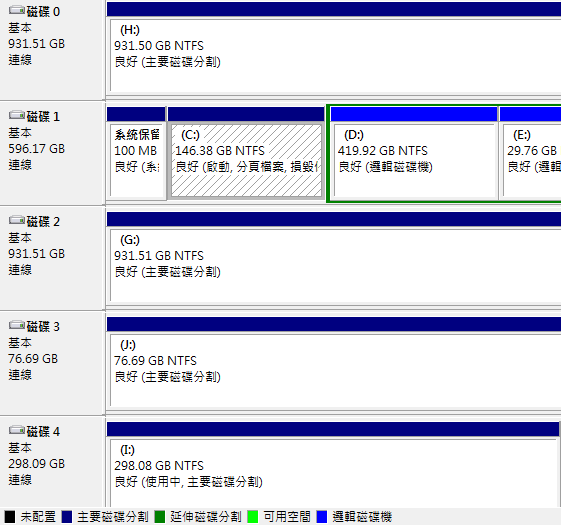Select the (G:) 931.51 GB NTFS partition
The image size is (561, 525).
tap(334, 265)
